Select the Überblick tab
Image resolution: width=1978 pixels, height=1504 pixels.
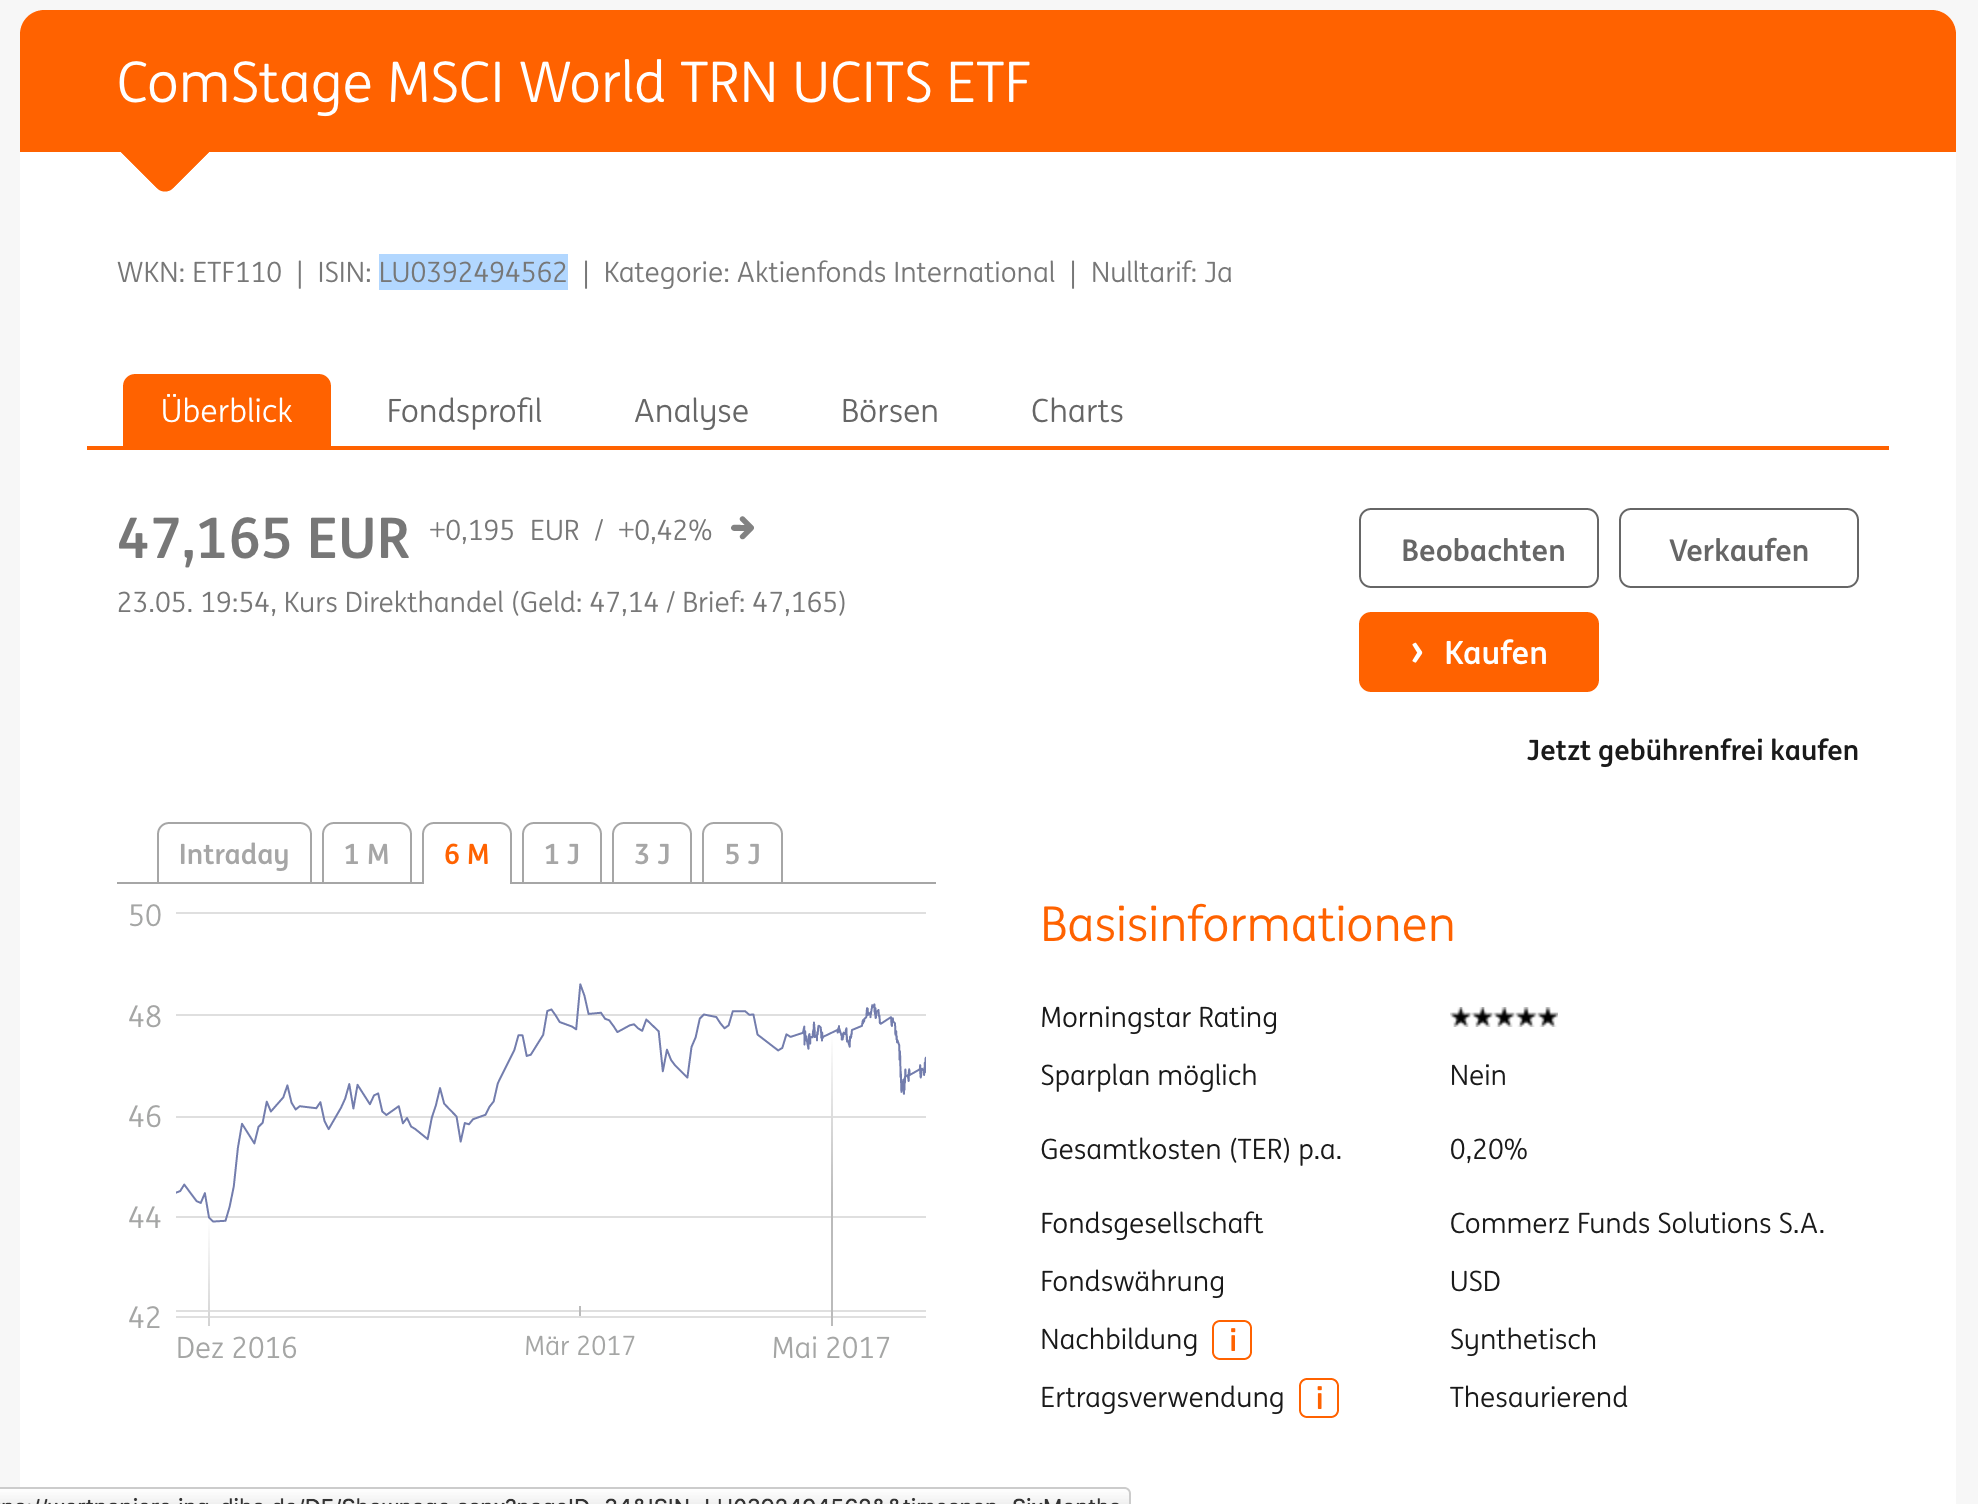point(227,411)
